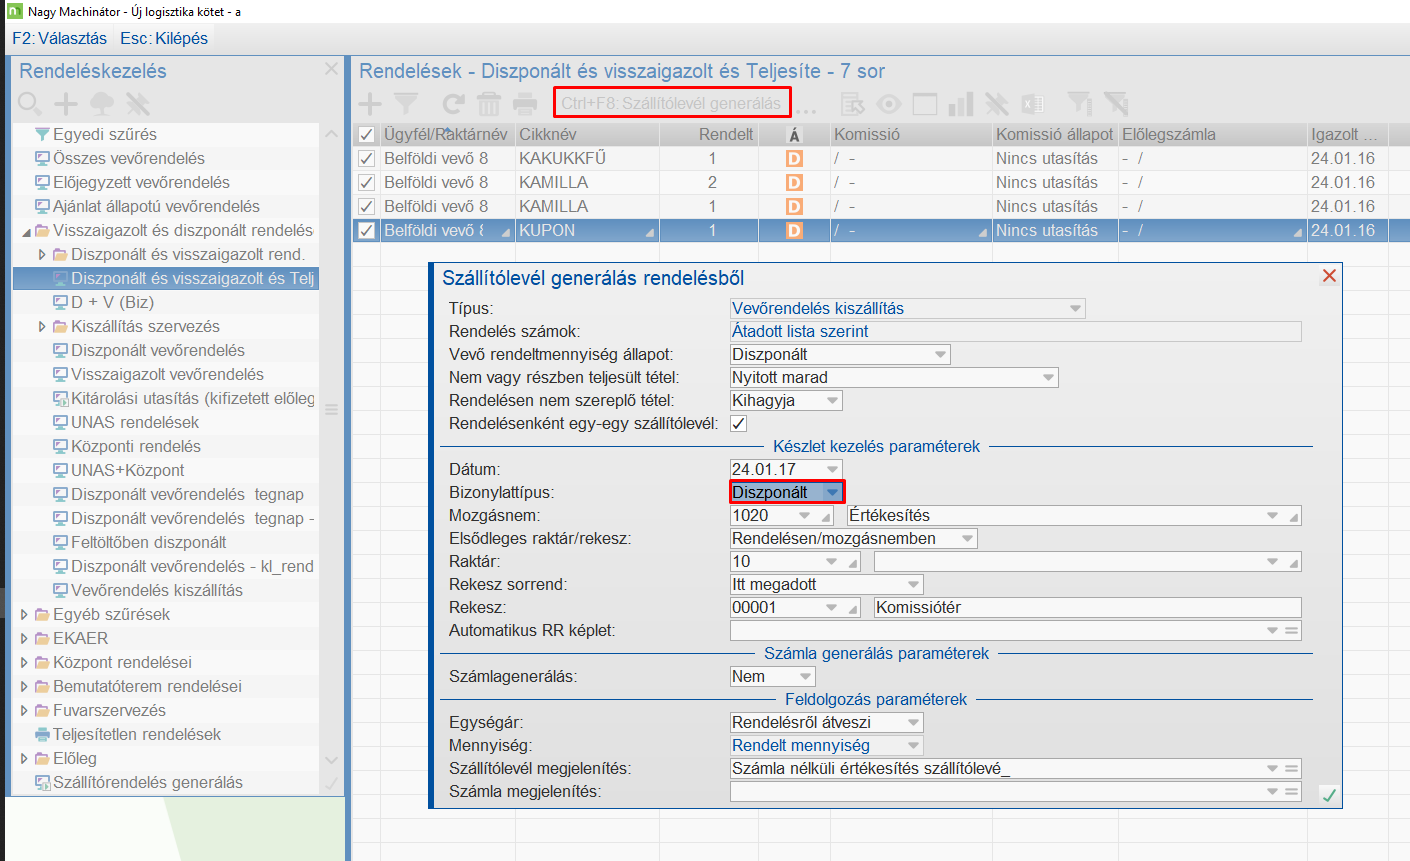Screen dimensions: 1410x861
Task: Click the plus icon in Rendeléskezelés toolbar
Action: (66, 103)
